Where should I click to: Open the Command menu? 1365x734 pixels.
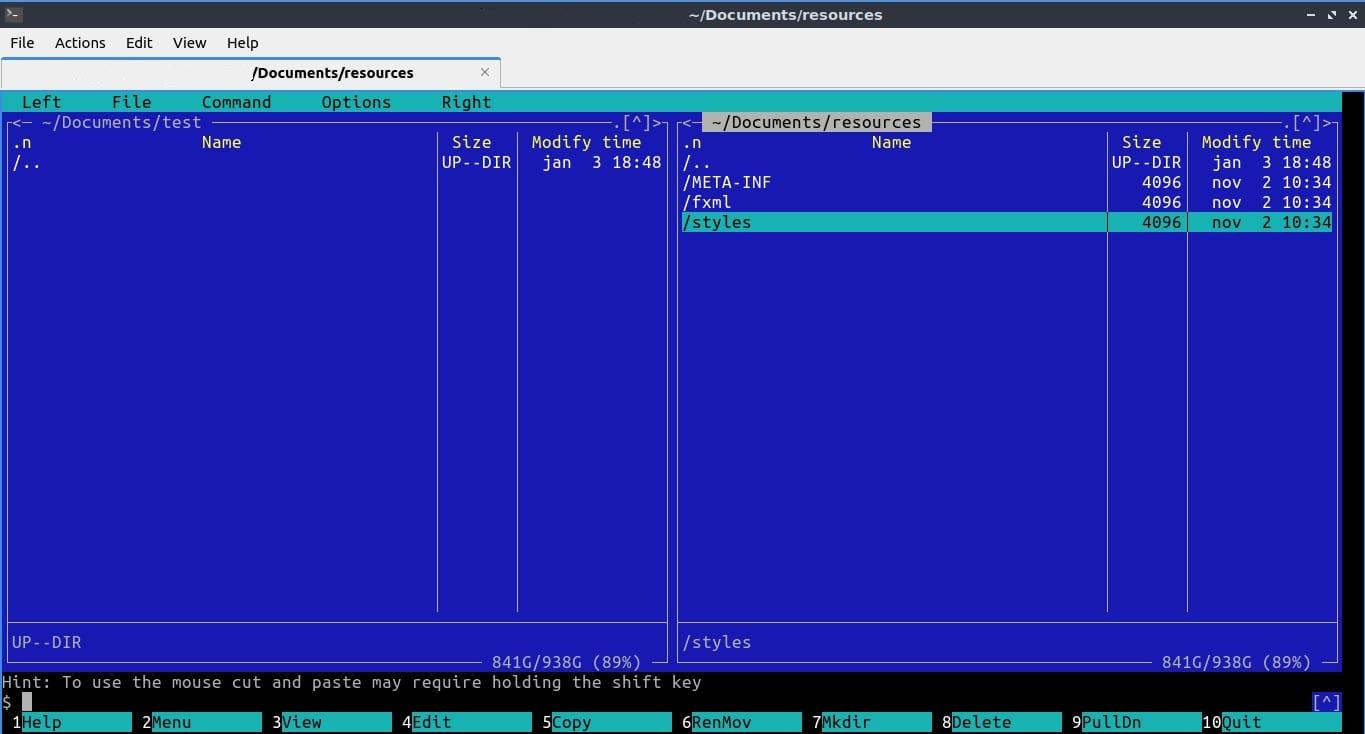tap(236, 101)
